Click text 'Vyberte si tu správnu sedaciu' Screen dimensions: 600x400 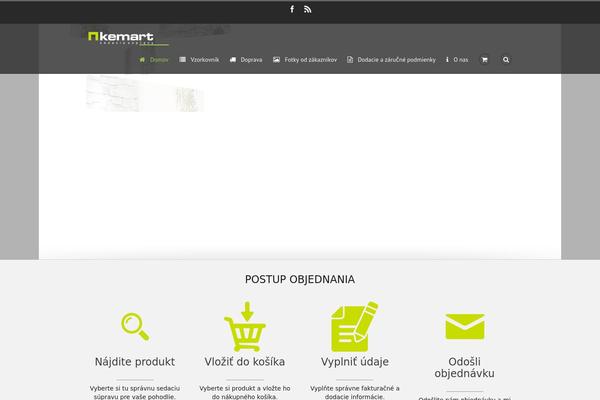(x=135, y=388)
